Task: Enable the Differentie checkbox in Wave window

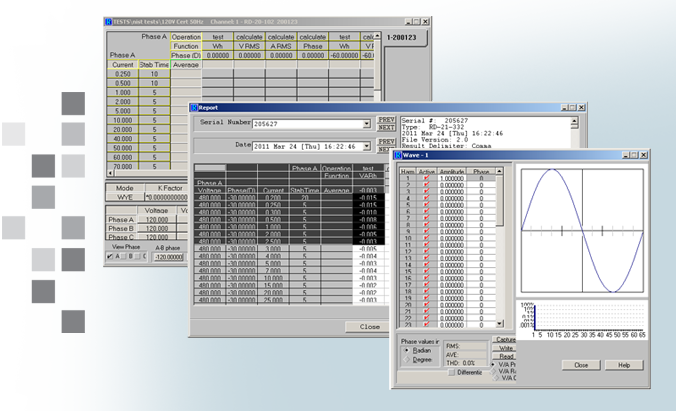Action: 451,372
